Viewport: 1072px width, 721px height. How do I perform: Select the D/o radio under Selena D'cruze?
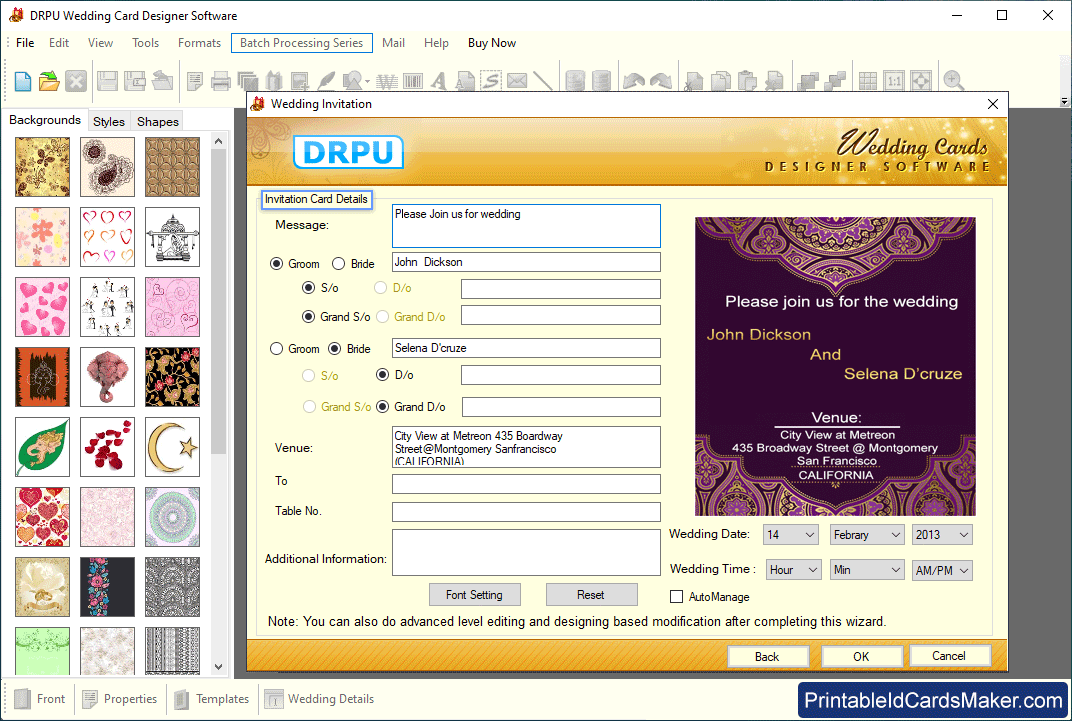[x=383, y=375]
